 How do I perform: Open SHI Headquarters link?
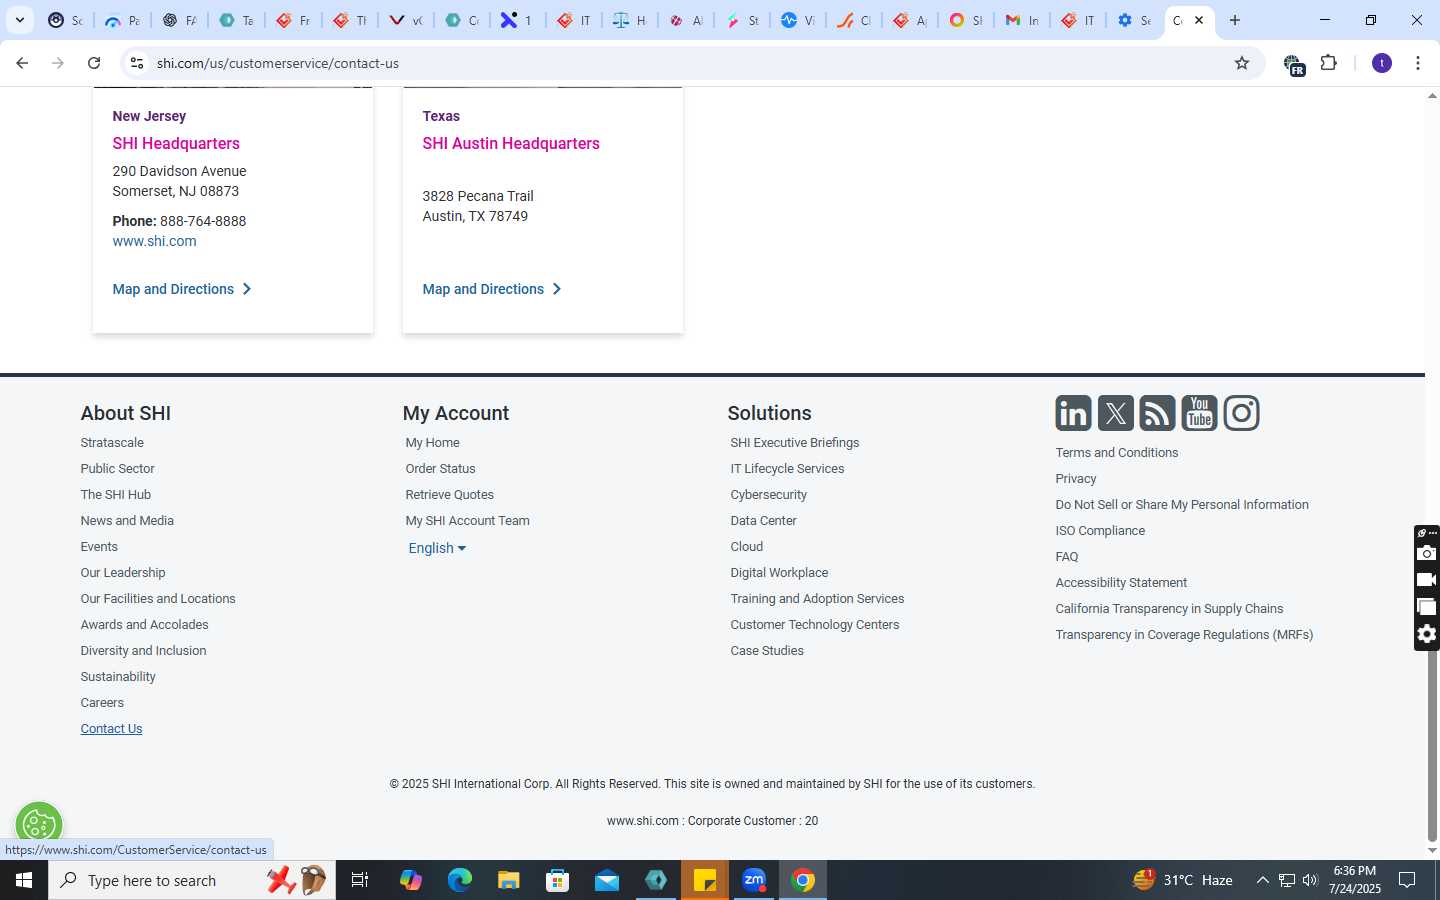click(176, 143)
